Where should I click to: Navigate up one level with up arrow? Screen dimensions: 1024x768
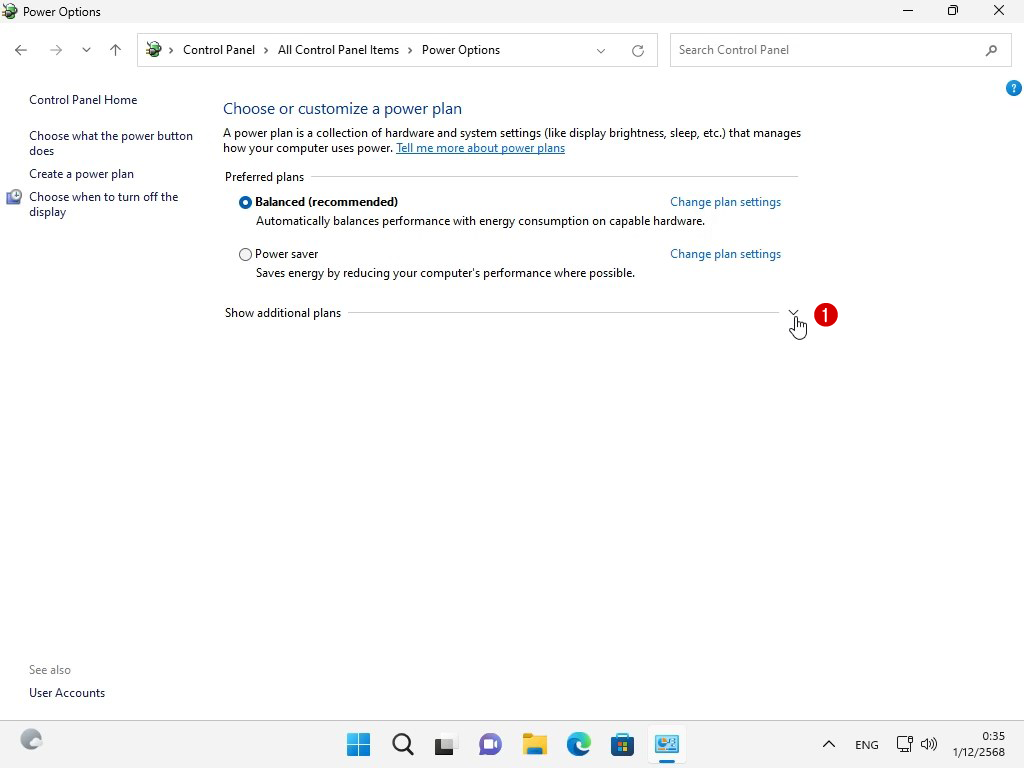point(115,50)
